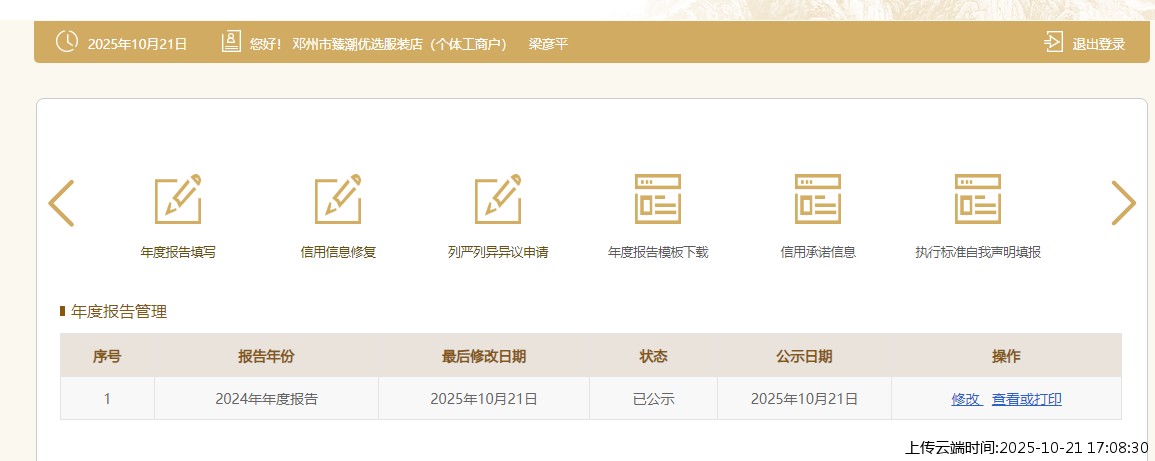Open 查看或打印 for the 2024 annual report
The height and width of the screenshot is (461, 1155).
(x=1026, y=399)
